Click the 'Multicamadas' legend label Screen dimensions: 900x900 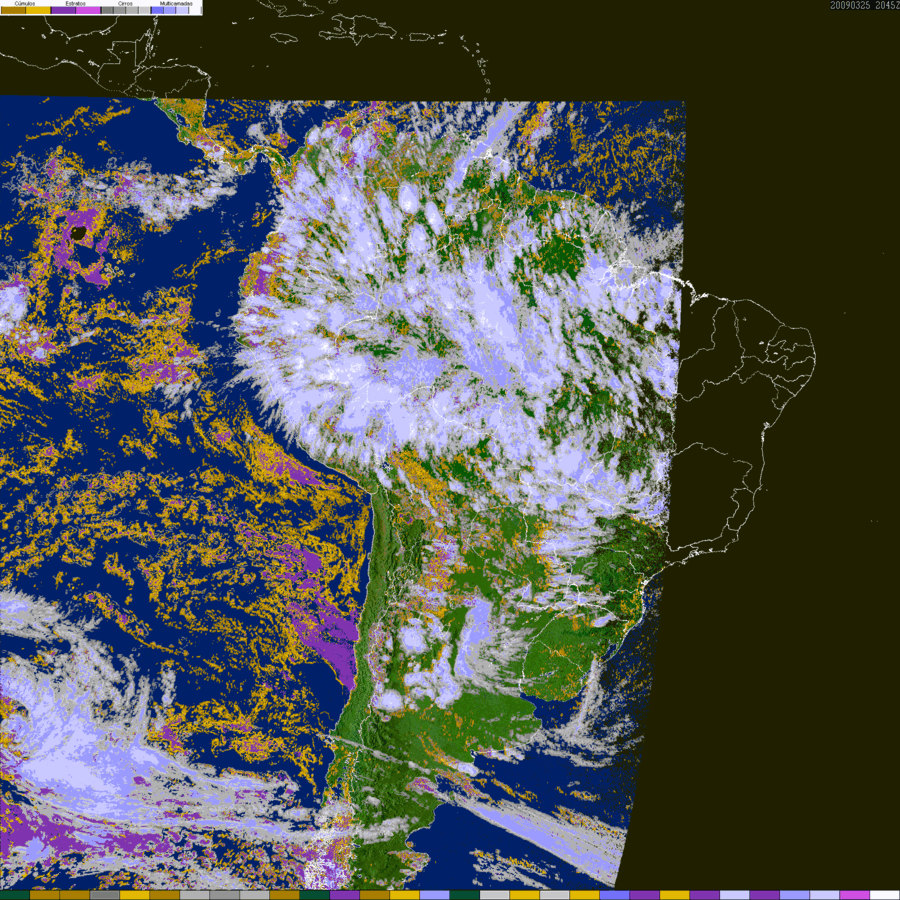coord(176,3)
